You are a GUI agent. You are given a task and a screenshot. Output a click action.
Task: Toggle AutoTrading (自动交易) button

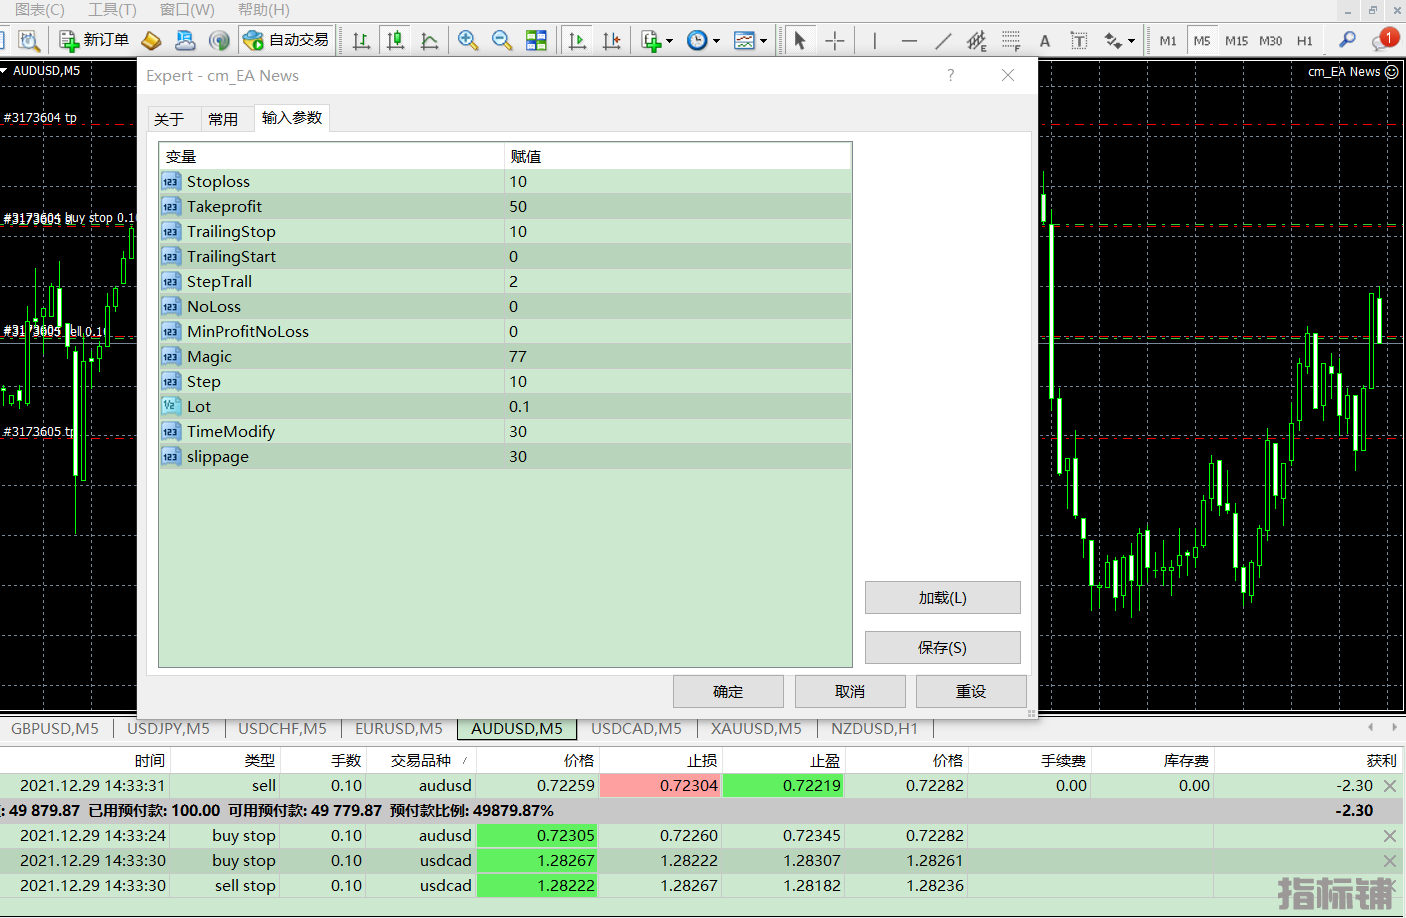point(286,40)
